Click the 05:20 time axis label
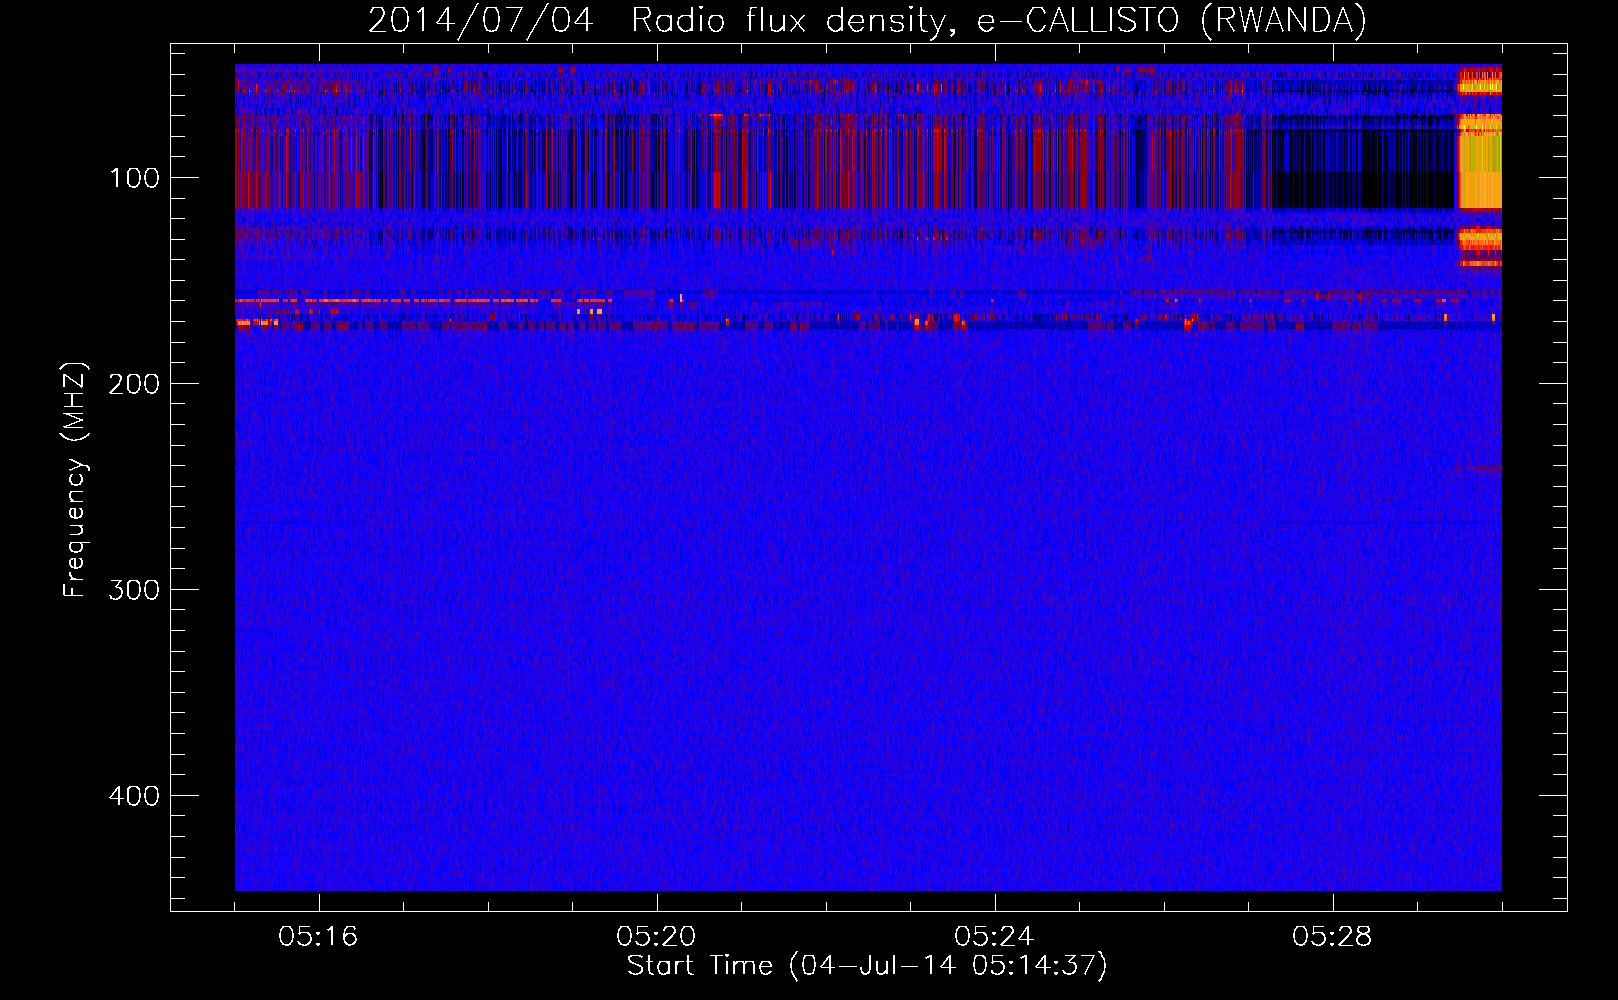1618x1000 pixels. tap(656, 937)
